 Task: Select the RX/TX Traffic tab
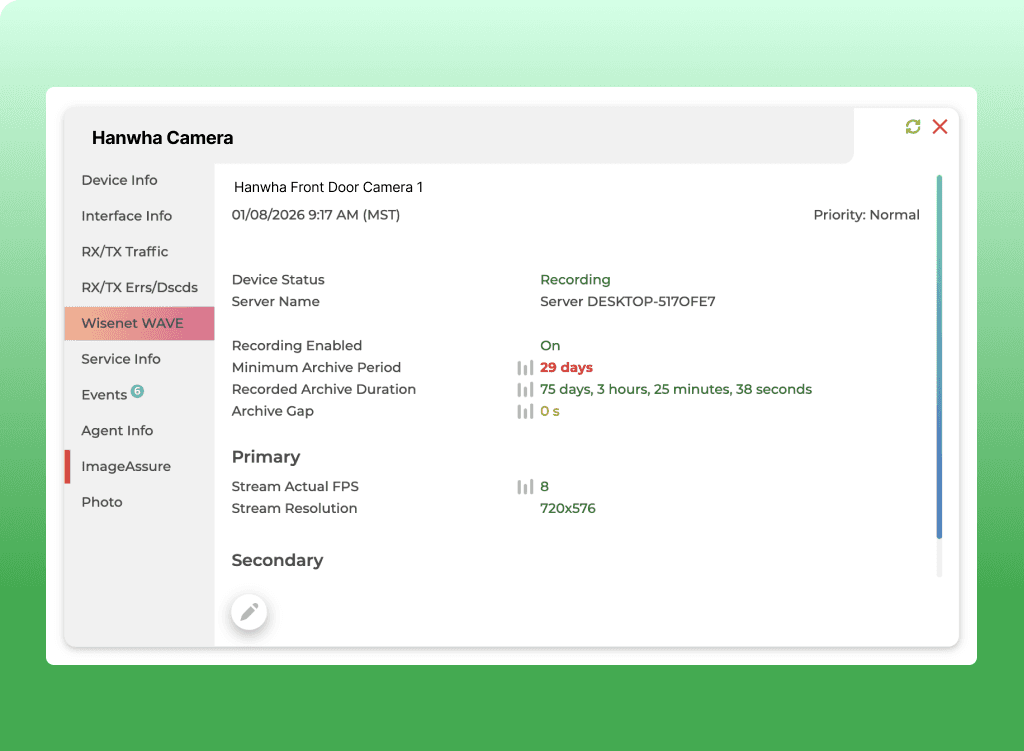pos(139,252)
